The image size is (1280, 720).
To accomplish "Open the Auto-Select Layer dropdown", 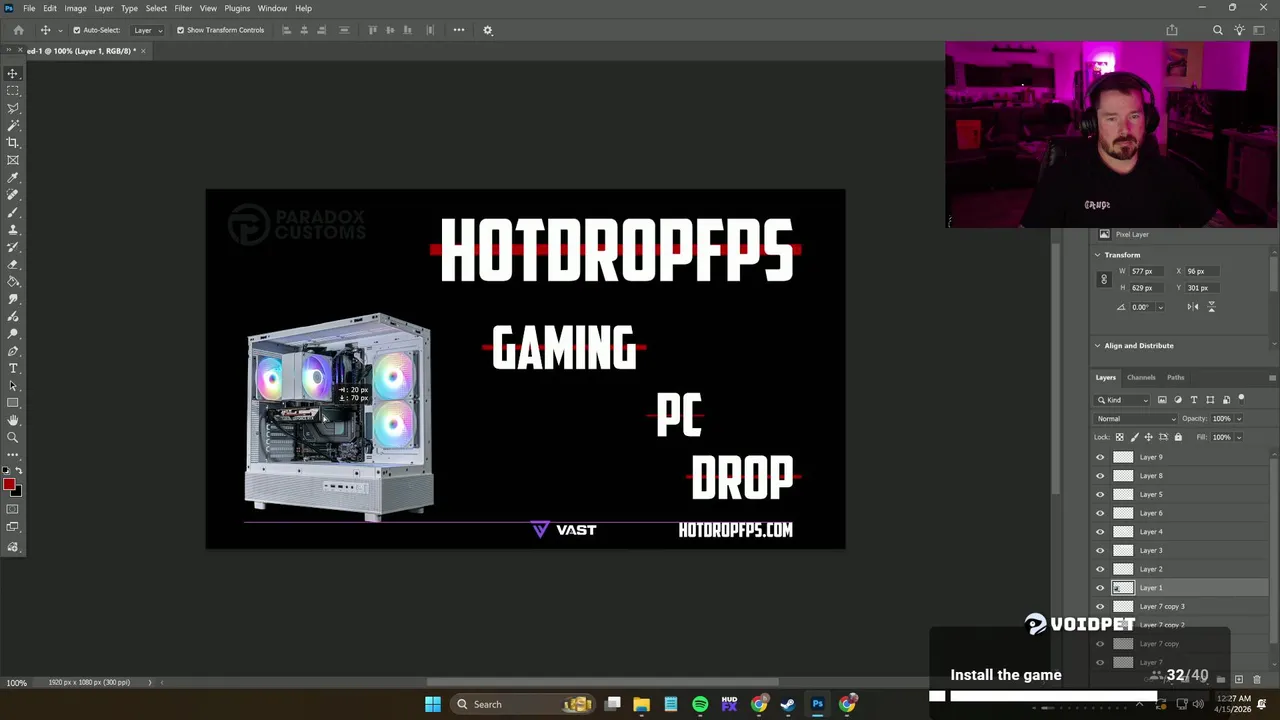I will tap(148, 30).
